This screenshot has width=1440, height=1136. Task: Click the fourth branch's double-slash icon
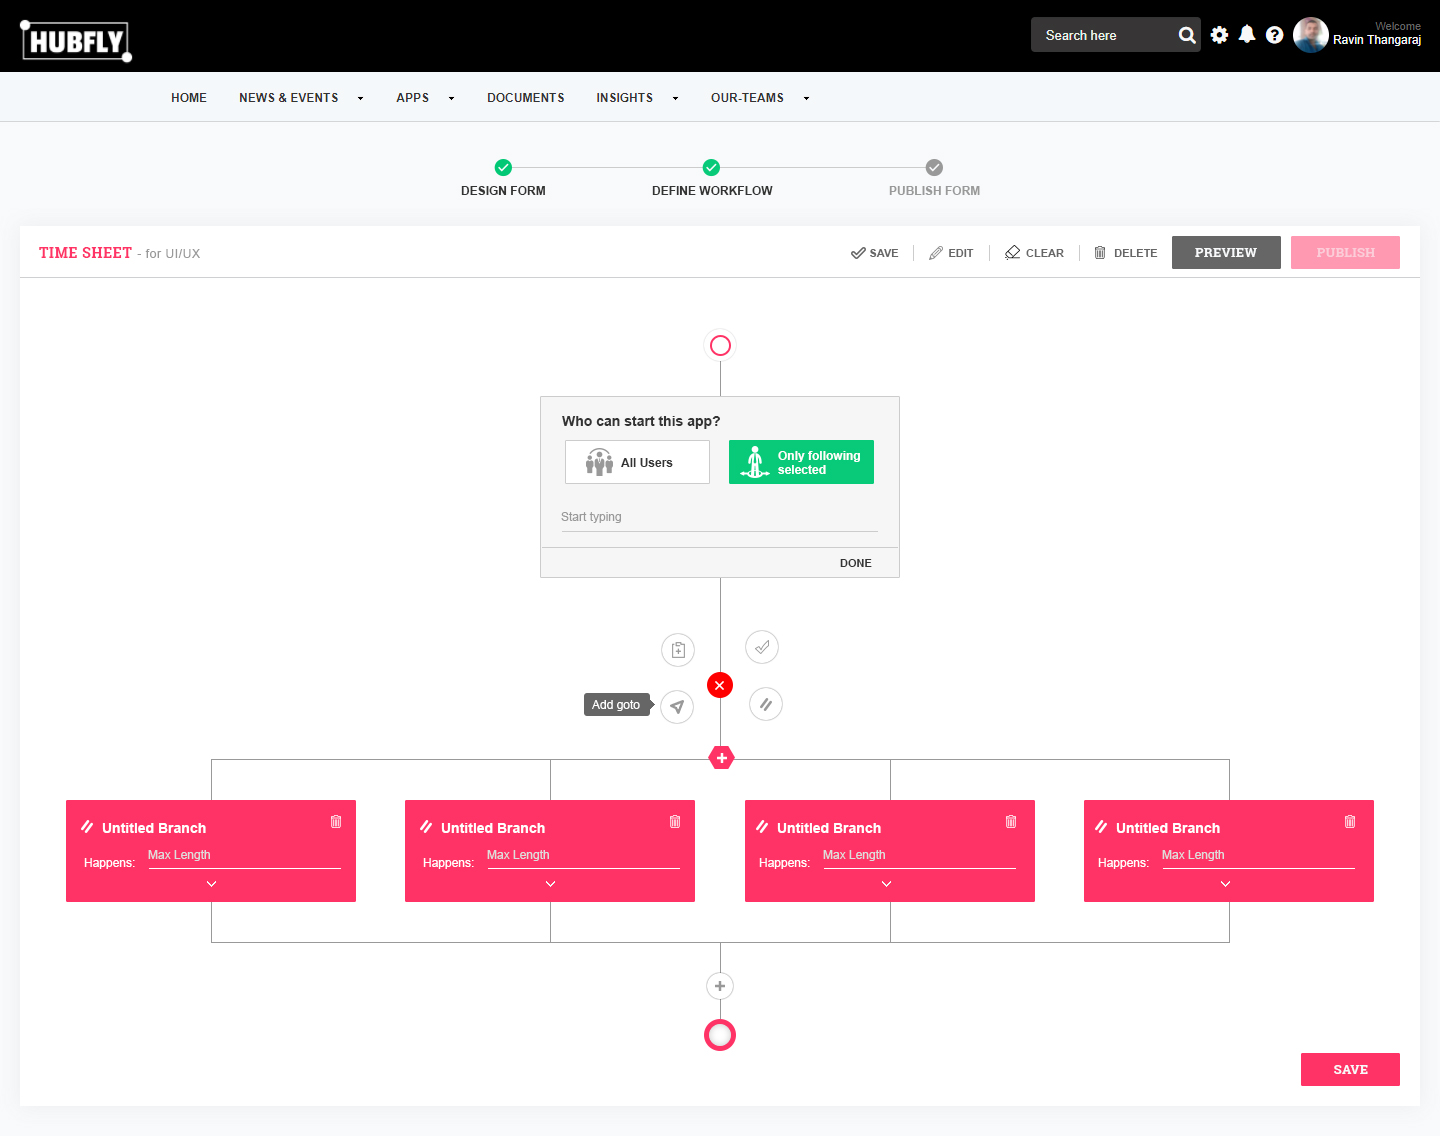click(x=1101, y=827)
